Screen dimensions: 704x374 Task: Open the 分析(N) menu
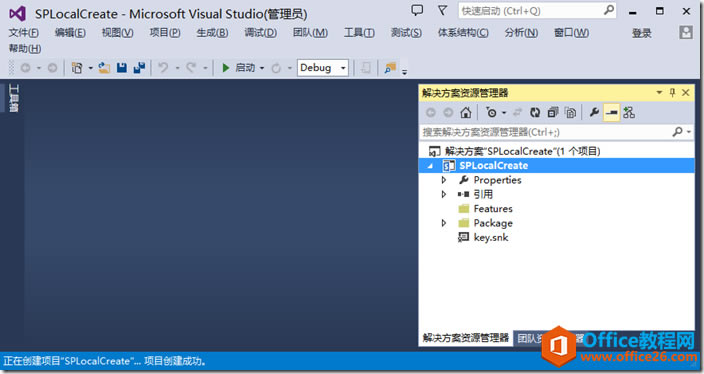point(521,32)
